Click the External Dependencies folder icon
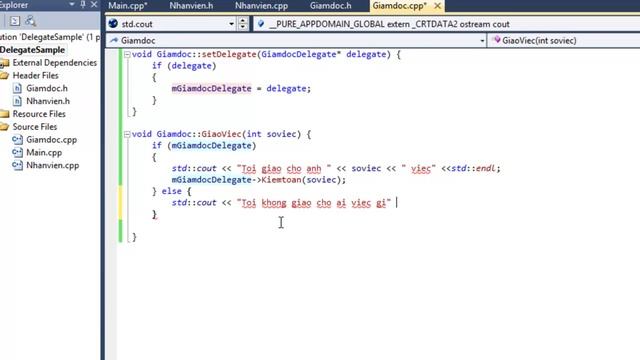The height and width of the screenshot is (360, 640). click(4, 63)
